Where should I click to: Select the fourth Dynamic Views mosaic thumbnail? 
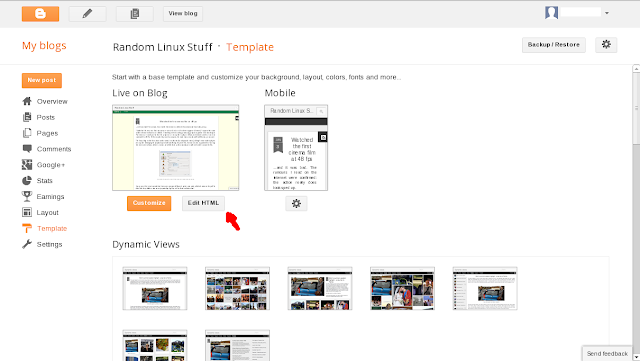click(x=402, y=288)
